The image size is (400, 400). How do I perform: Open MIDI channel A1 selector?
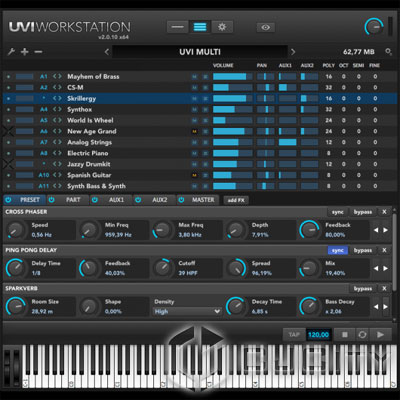tap(44, 77)
